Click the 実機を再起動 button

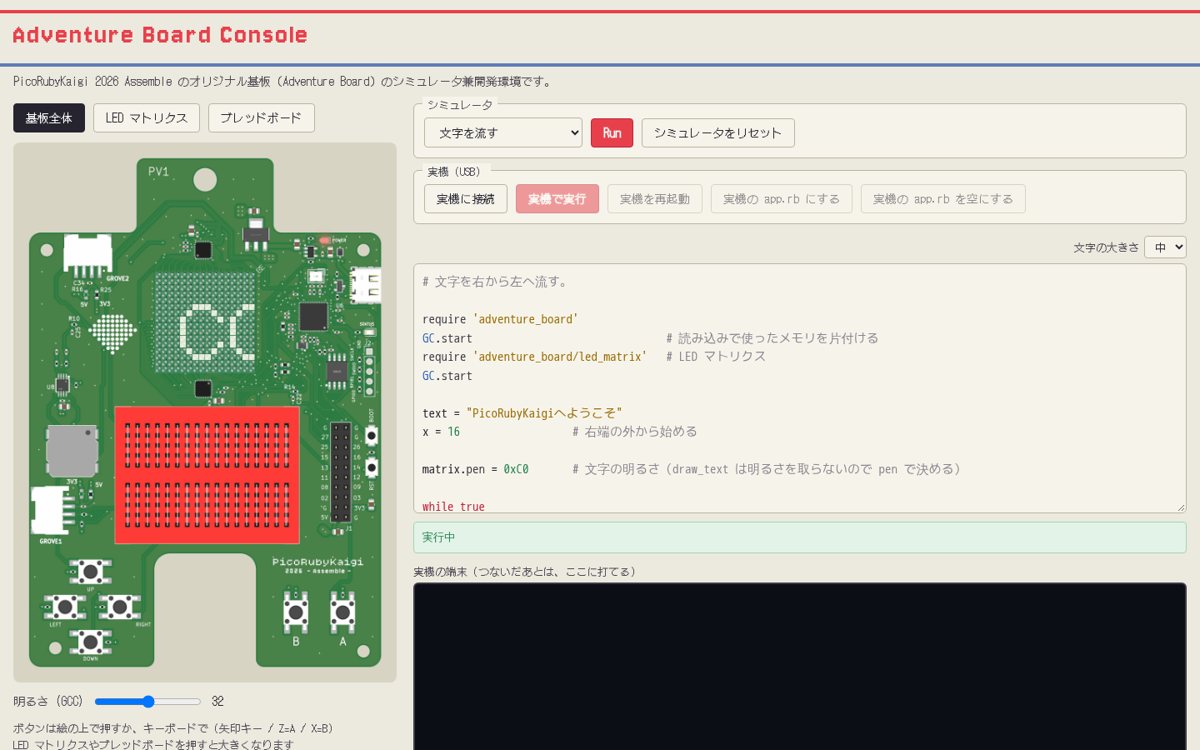(x=655, y=199)
